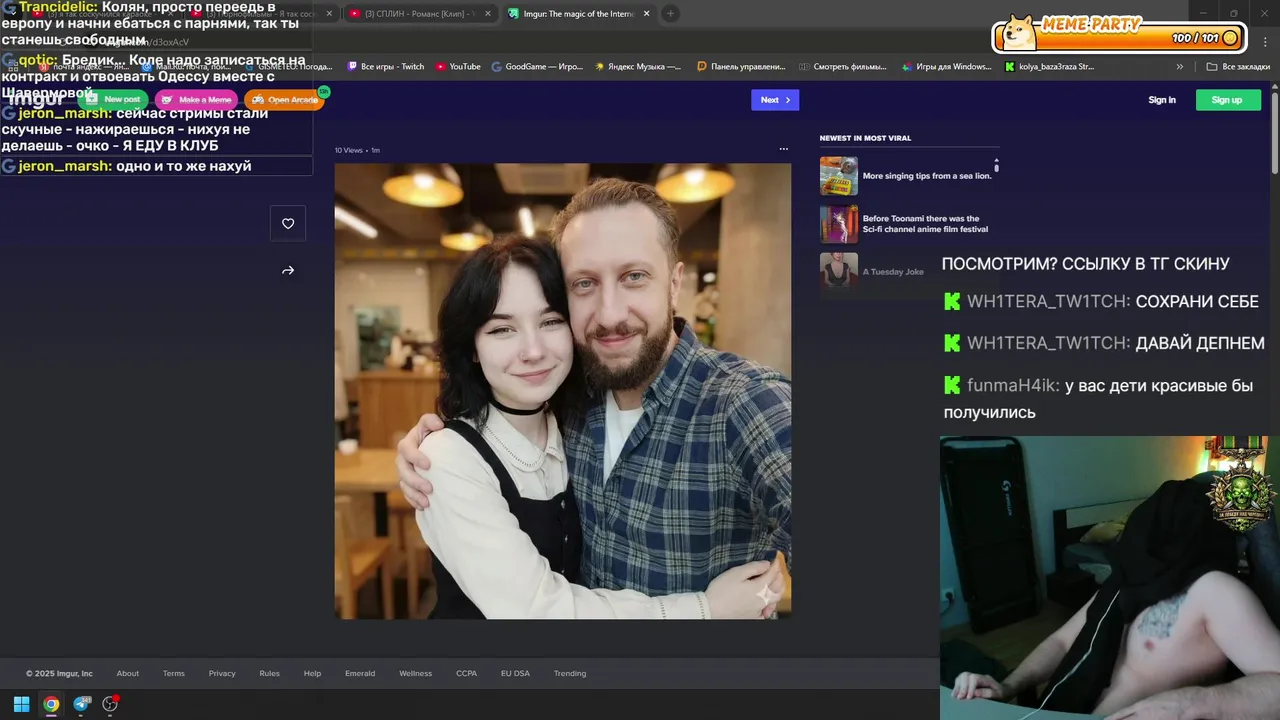Open the Wellness footer link
The image size is (1280, 720).
tap(416, 674)
